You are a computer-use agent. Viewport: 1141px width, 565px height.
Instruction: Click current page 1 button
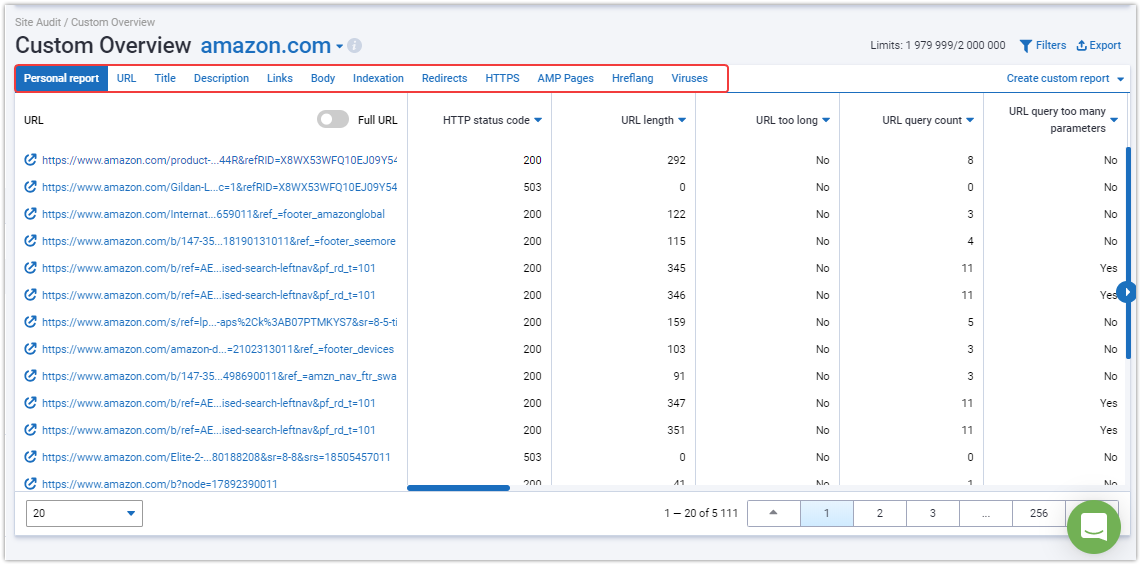click(x=827, y=513)
